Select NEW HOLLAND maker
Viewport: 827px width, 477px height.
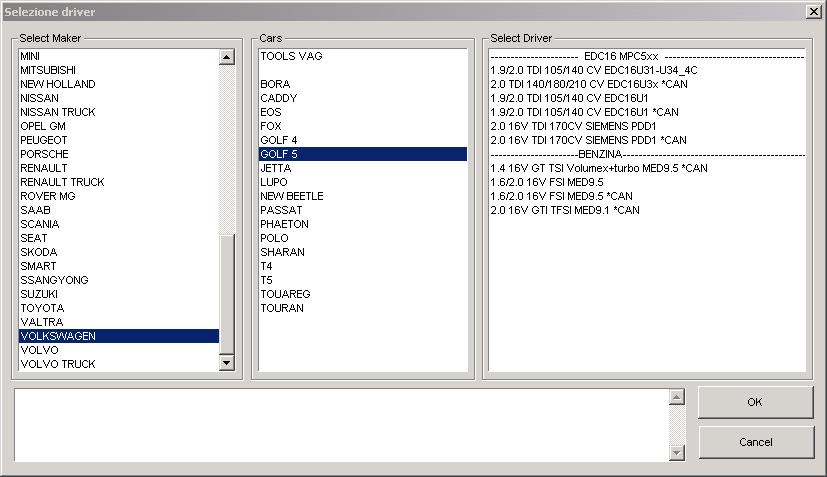(119, 84)
